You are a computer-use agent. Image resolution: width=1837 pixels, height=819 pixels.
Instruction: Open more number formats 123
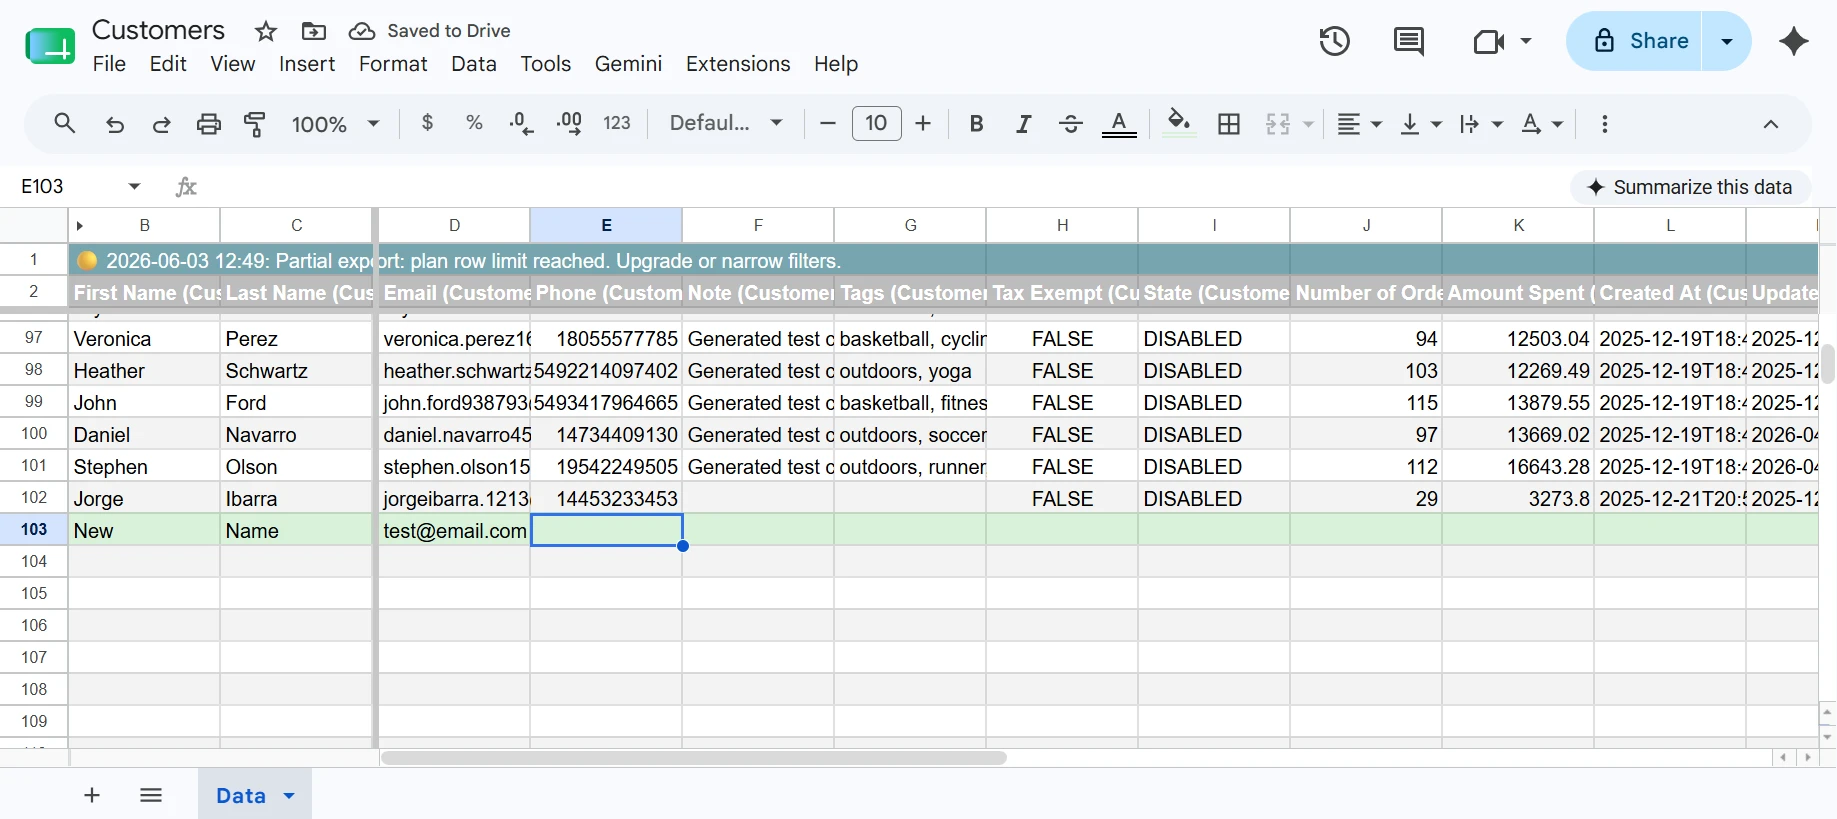[617, 123]
